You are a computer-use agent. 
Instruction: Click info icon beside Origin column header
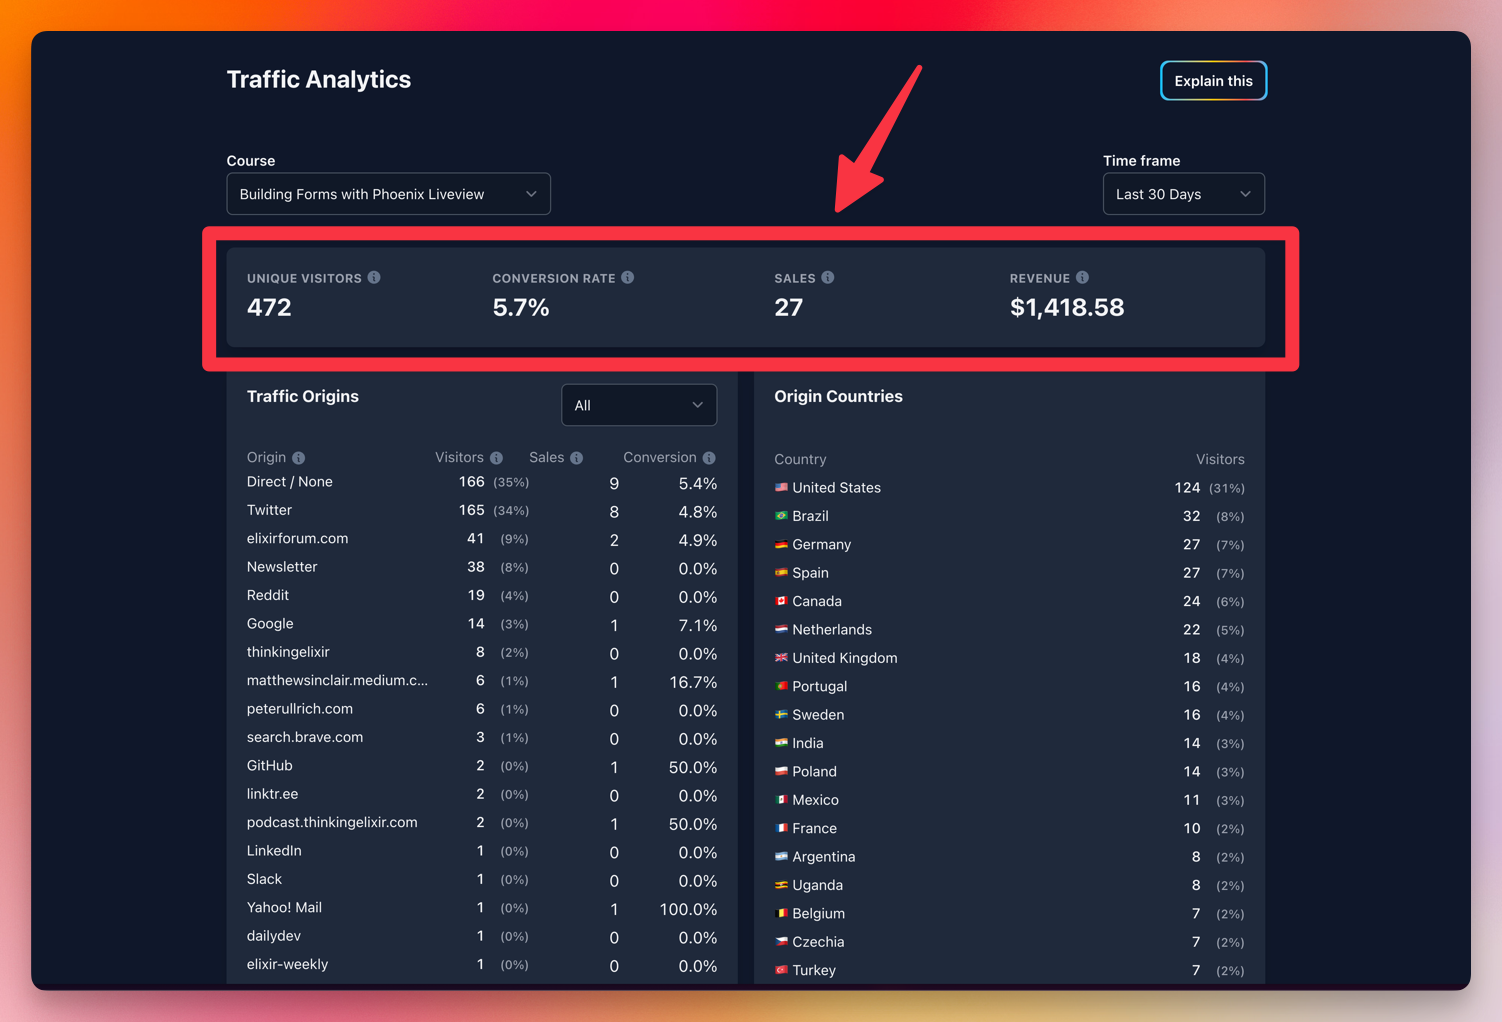(299, 458)
